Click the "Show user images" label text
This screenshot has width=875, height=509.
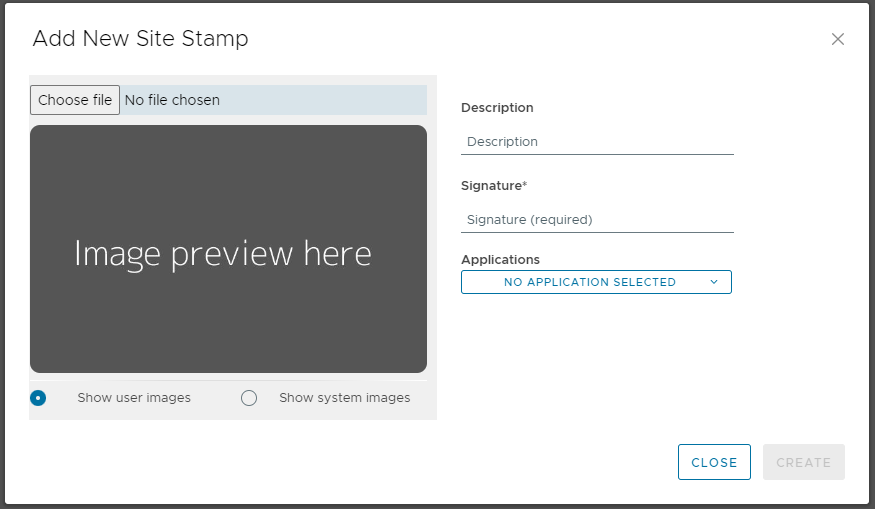[x=134, y=398]
